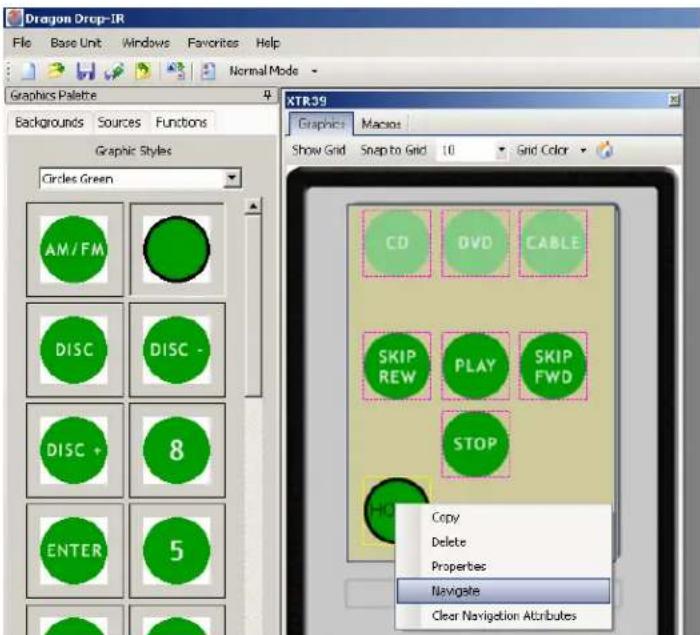The height and width of the screenshot is (635, 700).
Task: Click the SKIP REW button on canvas
Action: (397, 366)
